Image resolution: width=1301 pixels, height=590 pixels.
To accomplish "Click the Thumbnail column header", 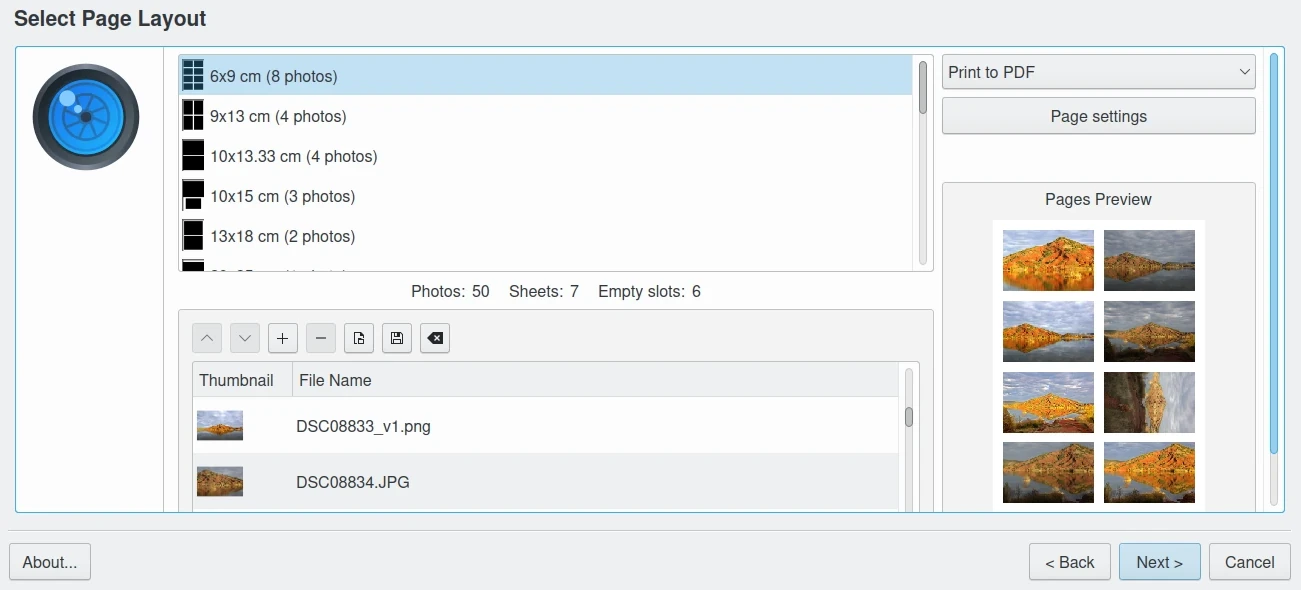I will pos(237,380).
